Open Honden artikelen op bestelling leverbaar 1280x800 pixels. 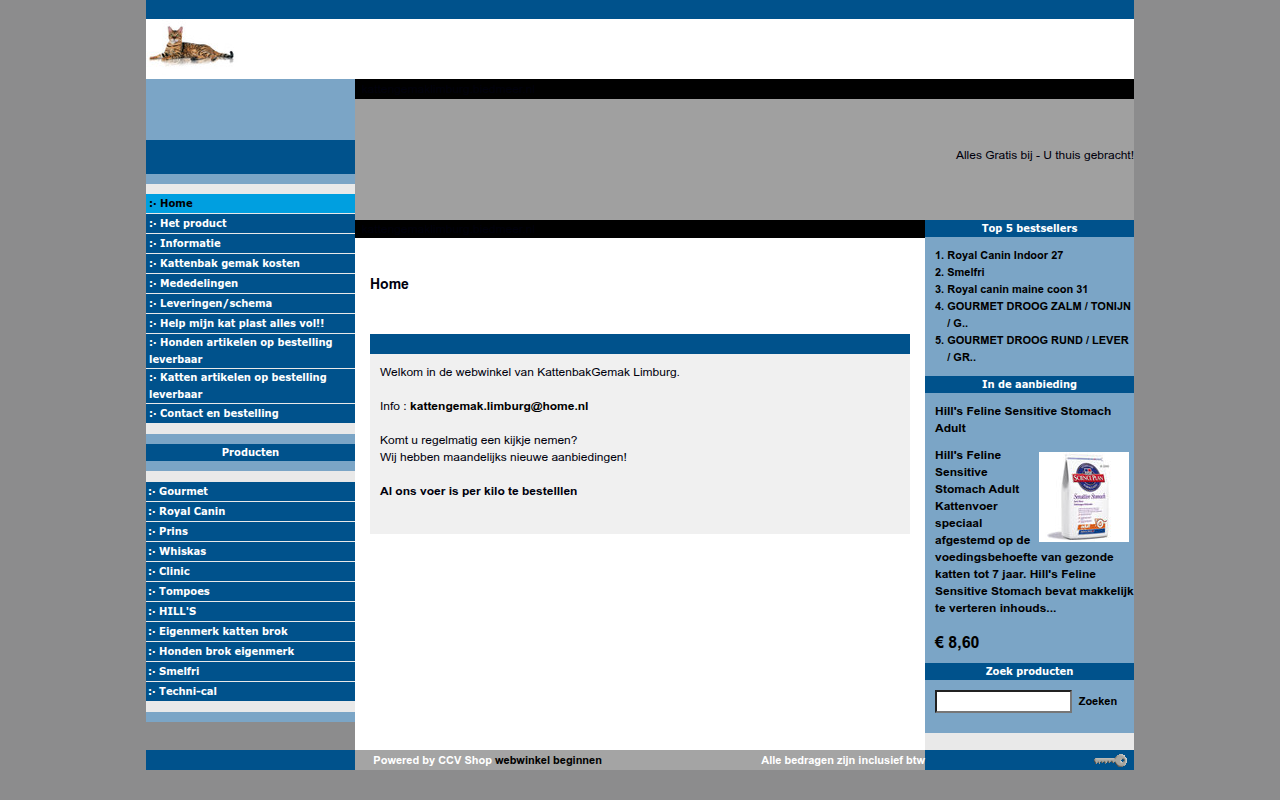pos(250,351)
